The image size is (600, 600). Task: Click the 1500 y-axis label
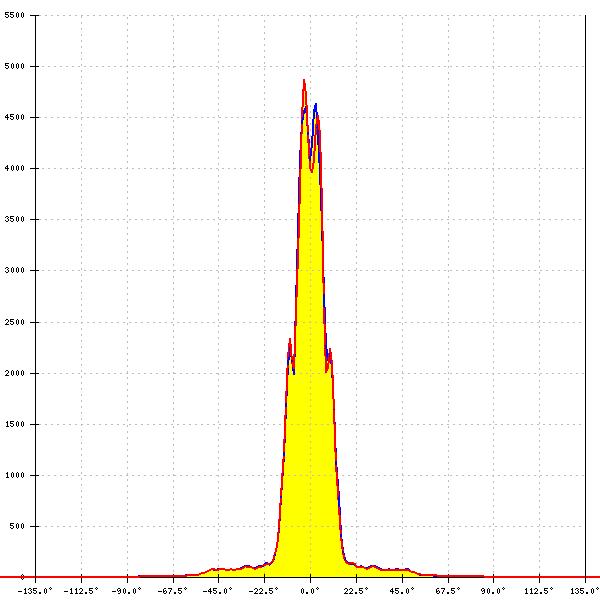[x=15, y=424]
